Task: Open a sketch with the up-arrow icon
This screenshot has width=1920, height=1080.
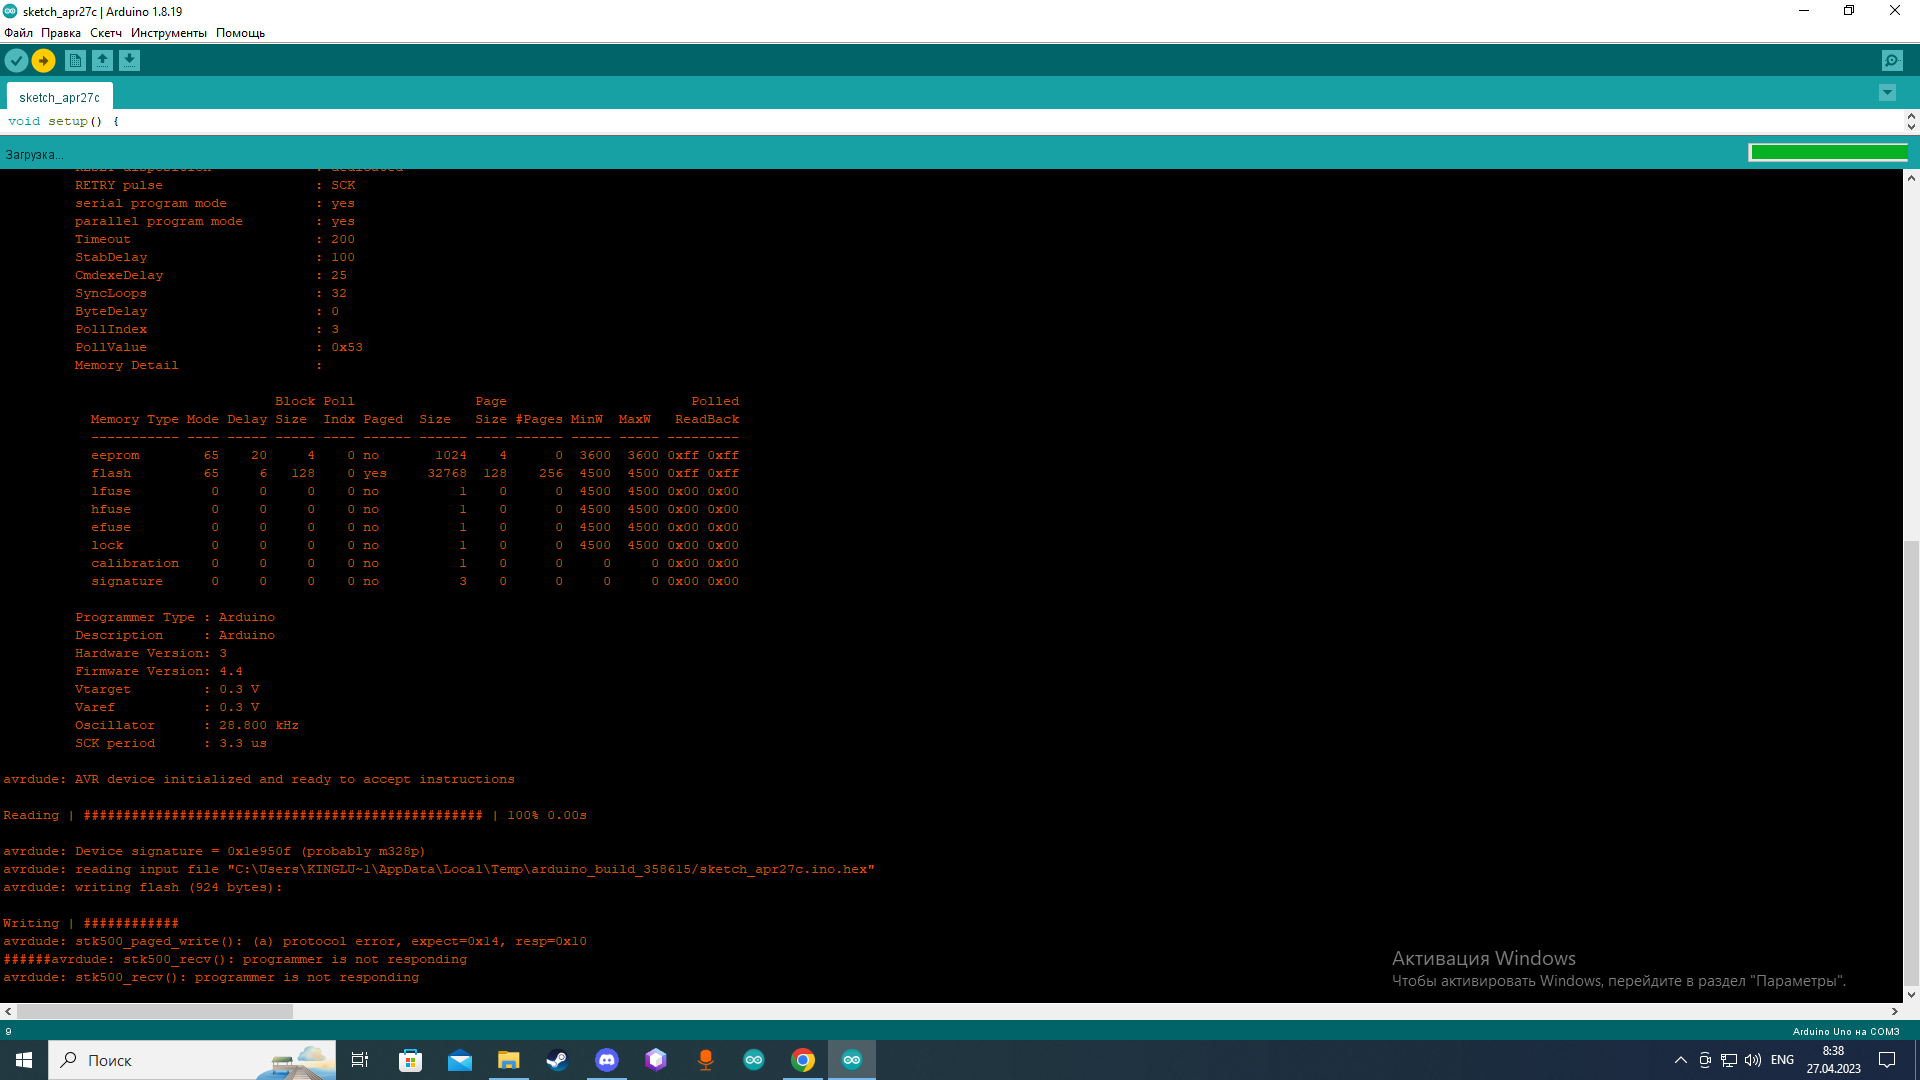Action: [x=102, y=61]
